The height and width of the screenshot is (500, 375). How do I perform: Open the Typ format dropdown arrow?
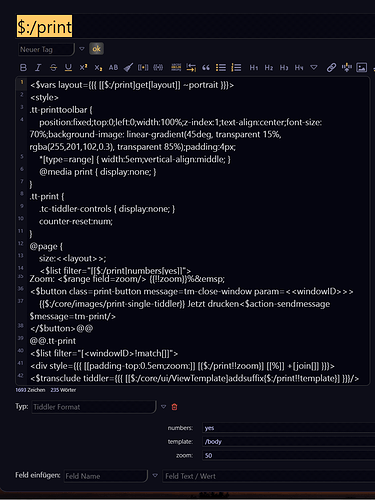[x=163, y=407]
